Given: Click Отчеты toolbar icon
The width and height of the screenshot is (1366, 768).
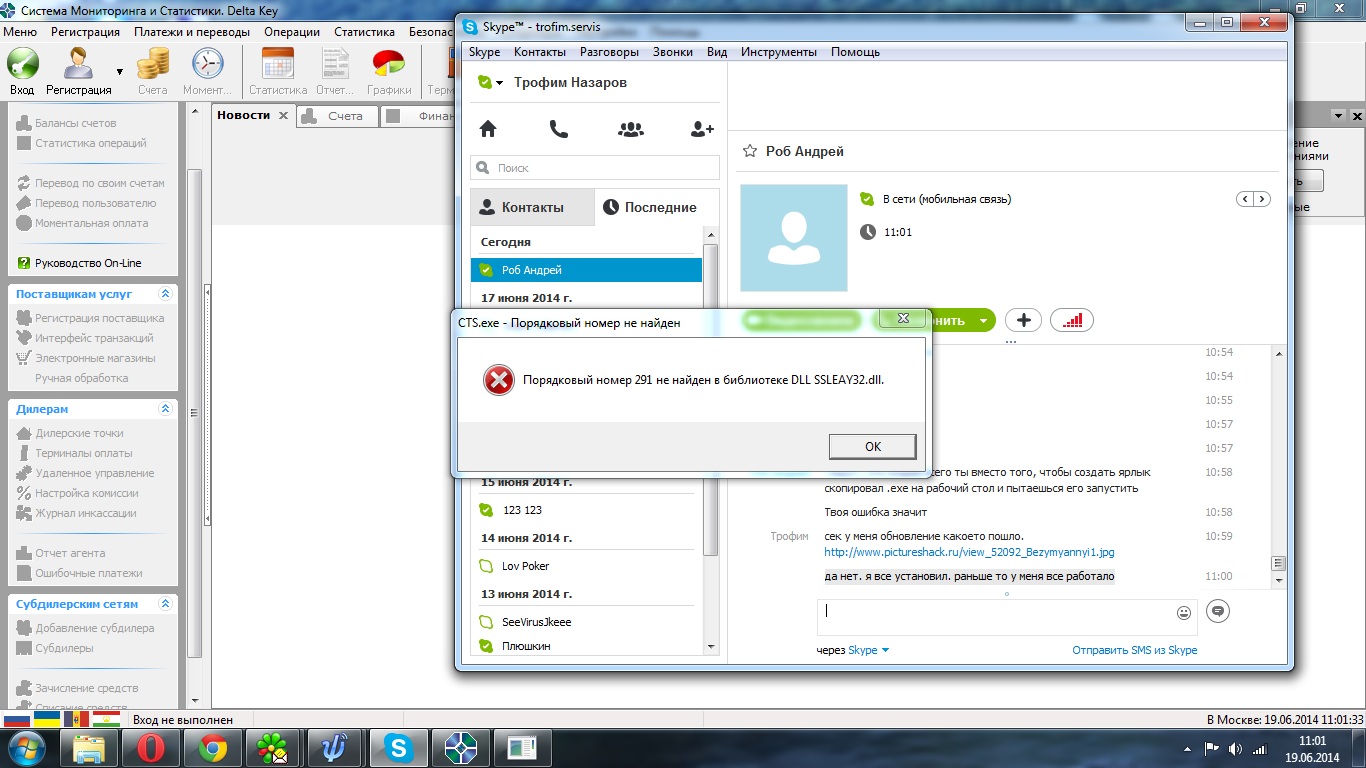Looking at the screenshot, I should coord(335,72).
